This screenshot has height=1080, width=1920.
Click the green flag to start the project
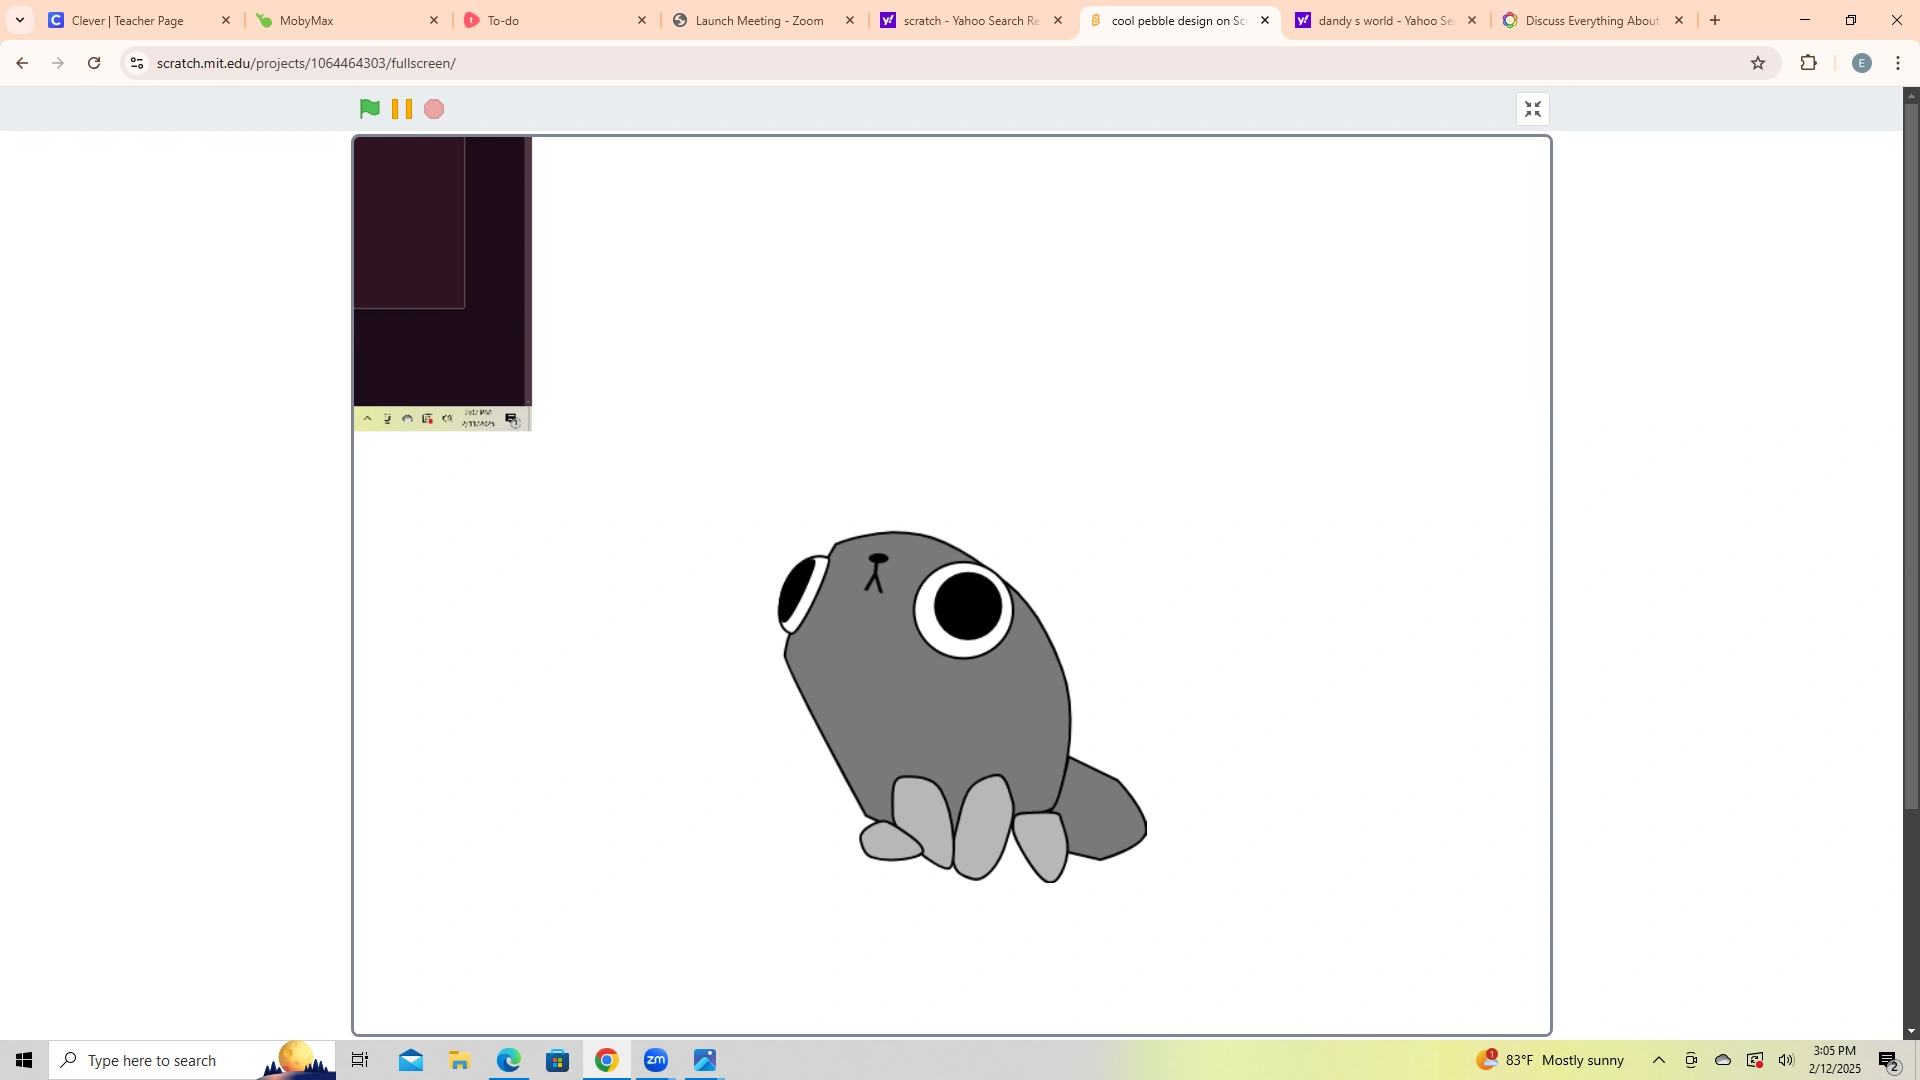point(369,108)
